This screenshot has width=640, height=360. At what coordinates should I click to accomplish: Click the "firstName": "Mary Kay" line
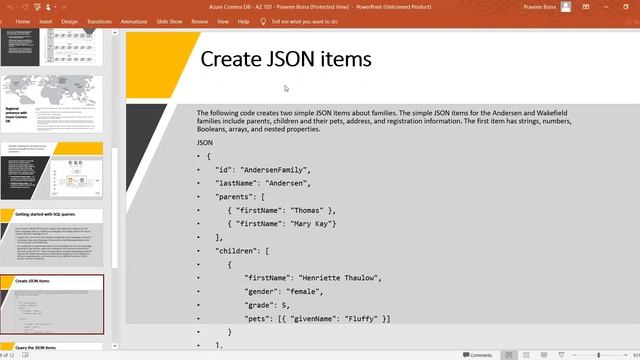point(282,224)
